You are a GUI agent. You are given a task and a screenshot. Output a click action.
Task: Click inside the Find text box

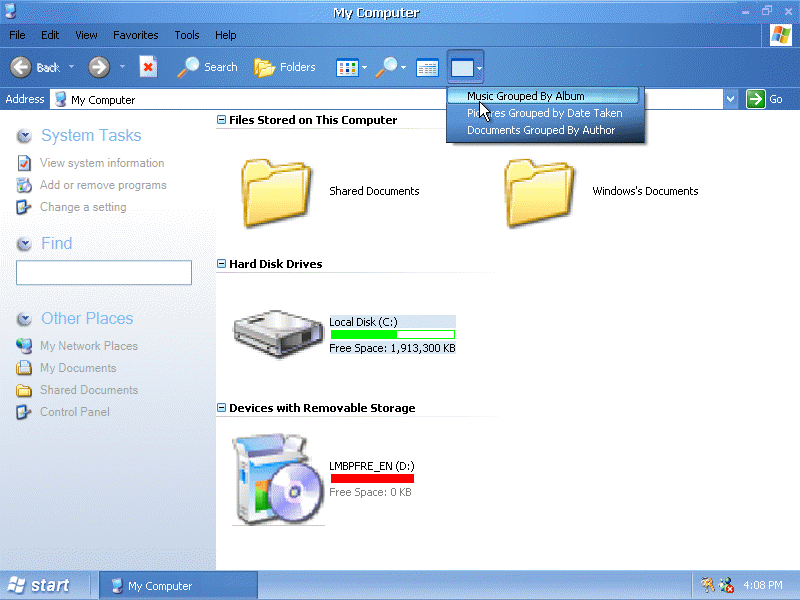tap(104, 272)
